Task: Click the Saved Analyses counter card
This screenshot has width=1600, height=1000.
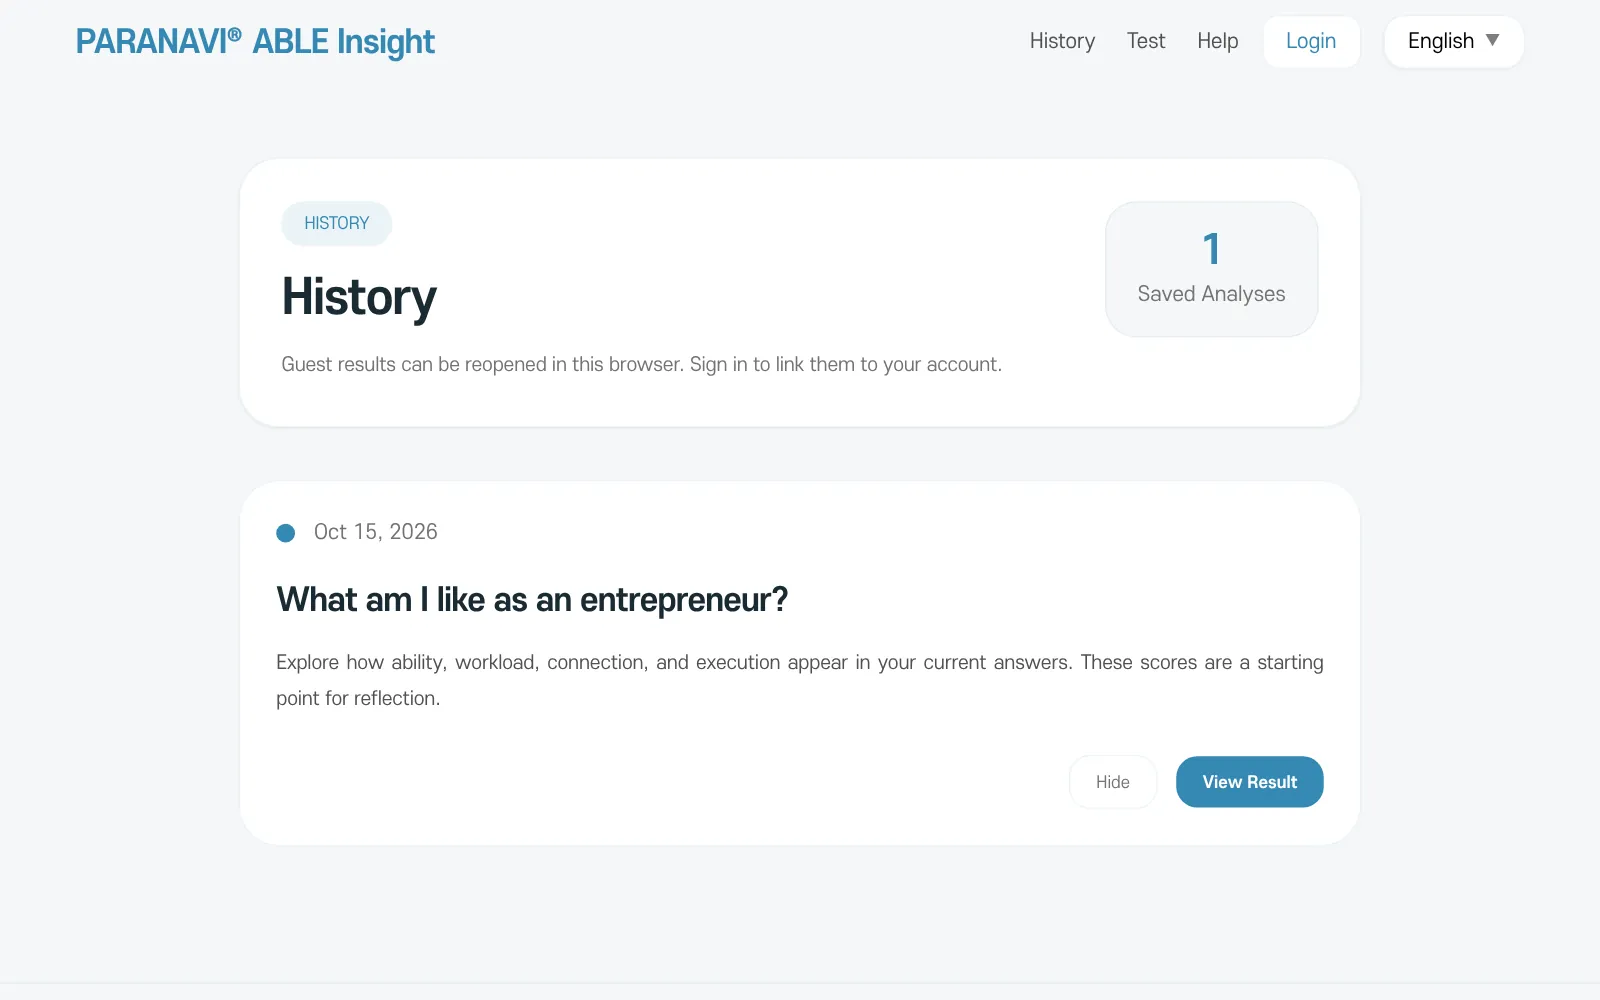Action: coord(1211,269)
